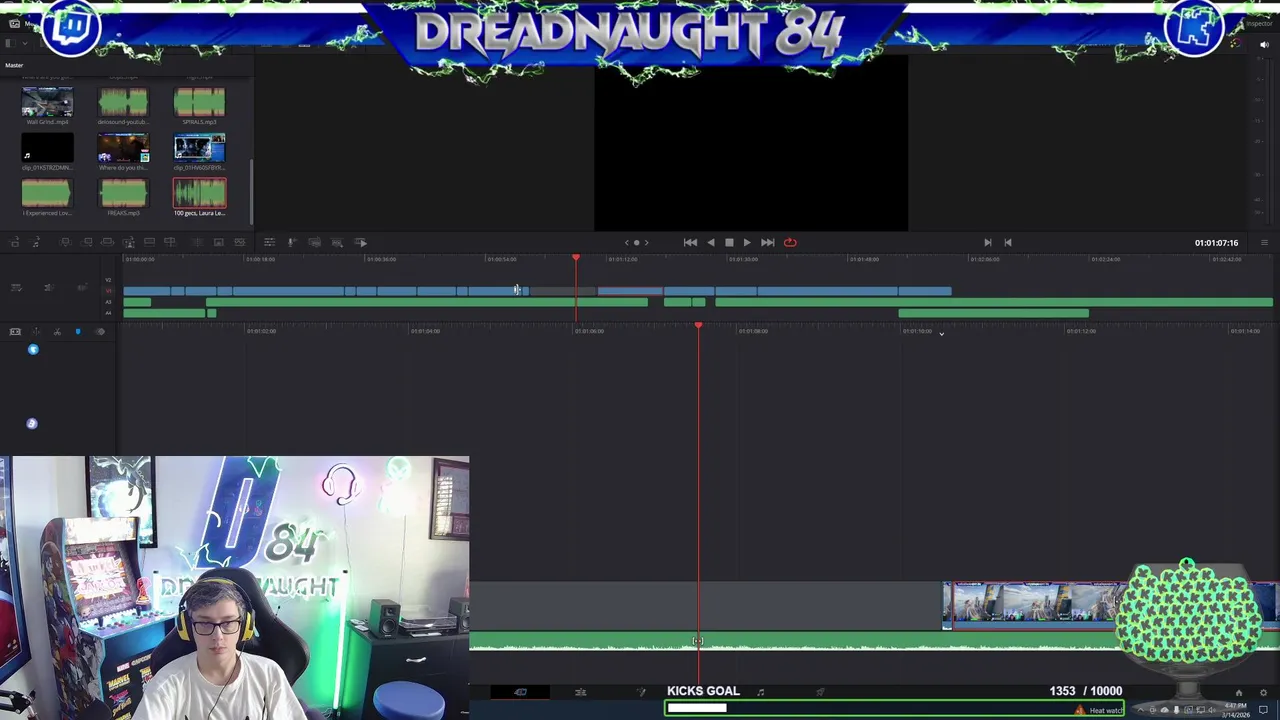Expand the chevron on lower timeline ruler
This screenshot has height=720, width=1280.
pyautogui.click(x=941, y=334)
